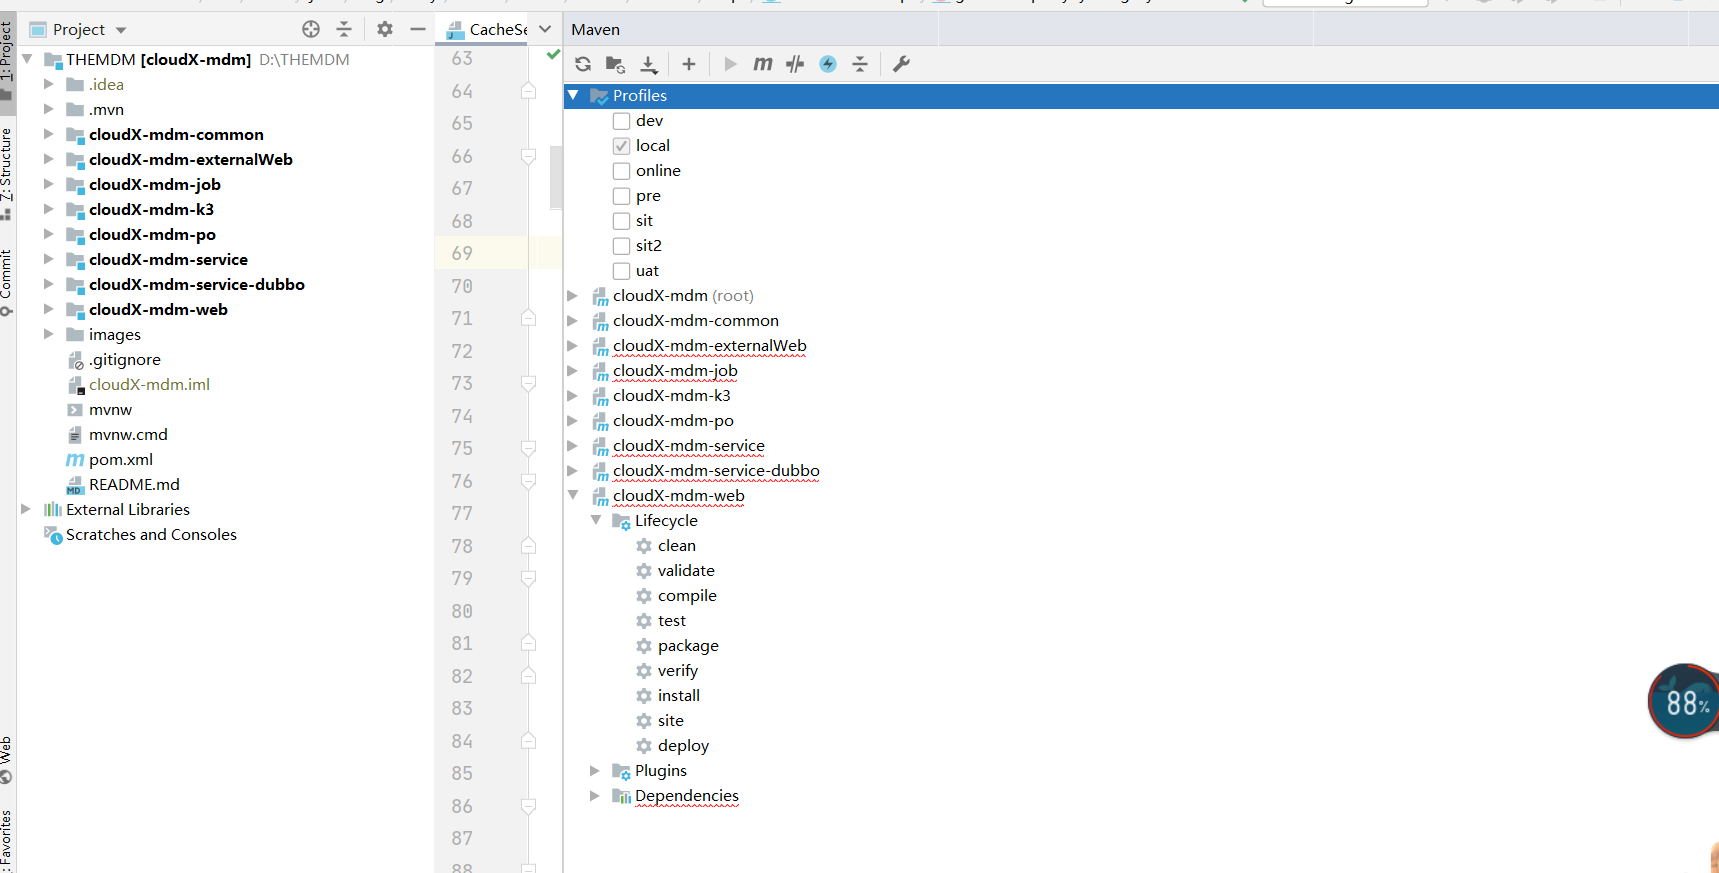Click the 88% floating performance widget

tap(1684, 701)
